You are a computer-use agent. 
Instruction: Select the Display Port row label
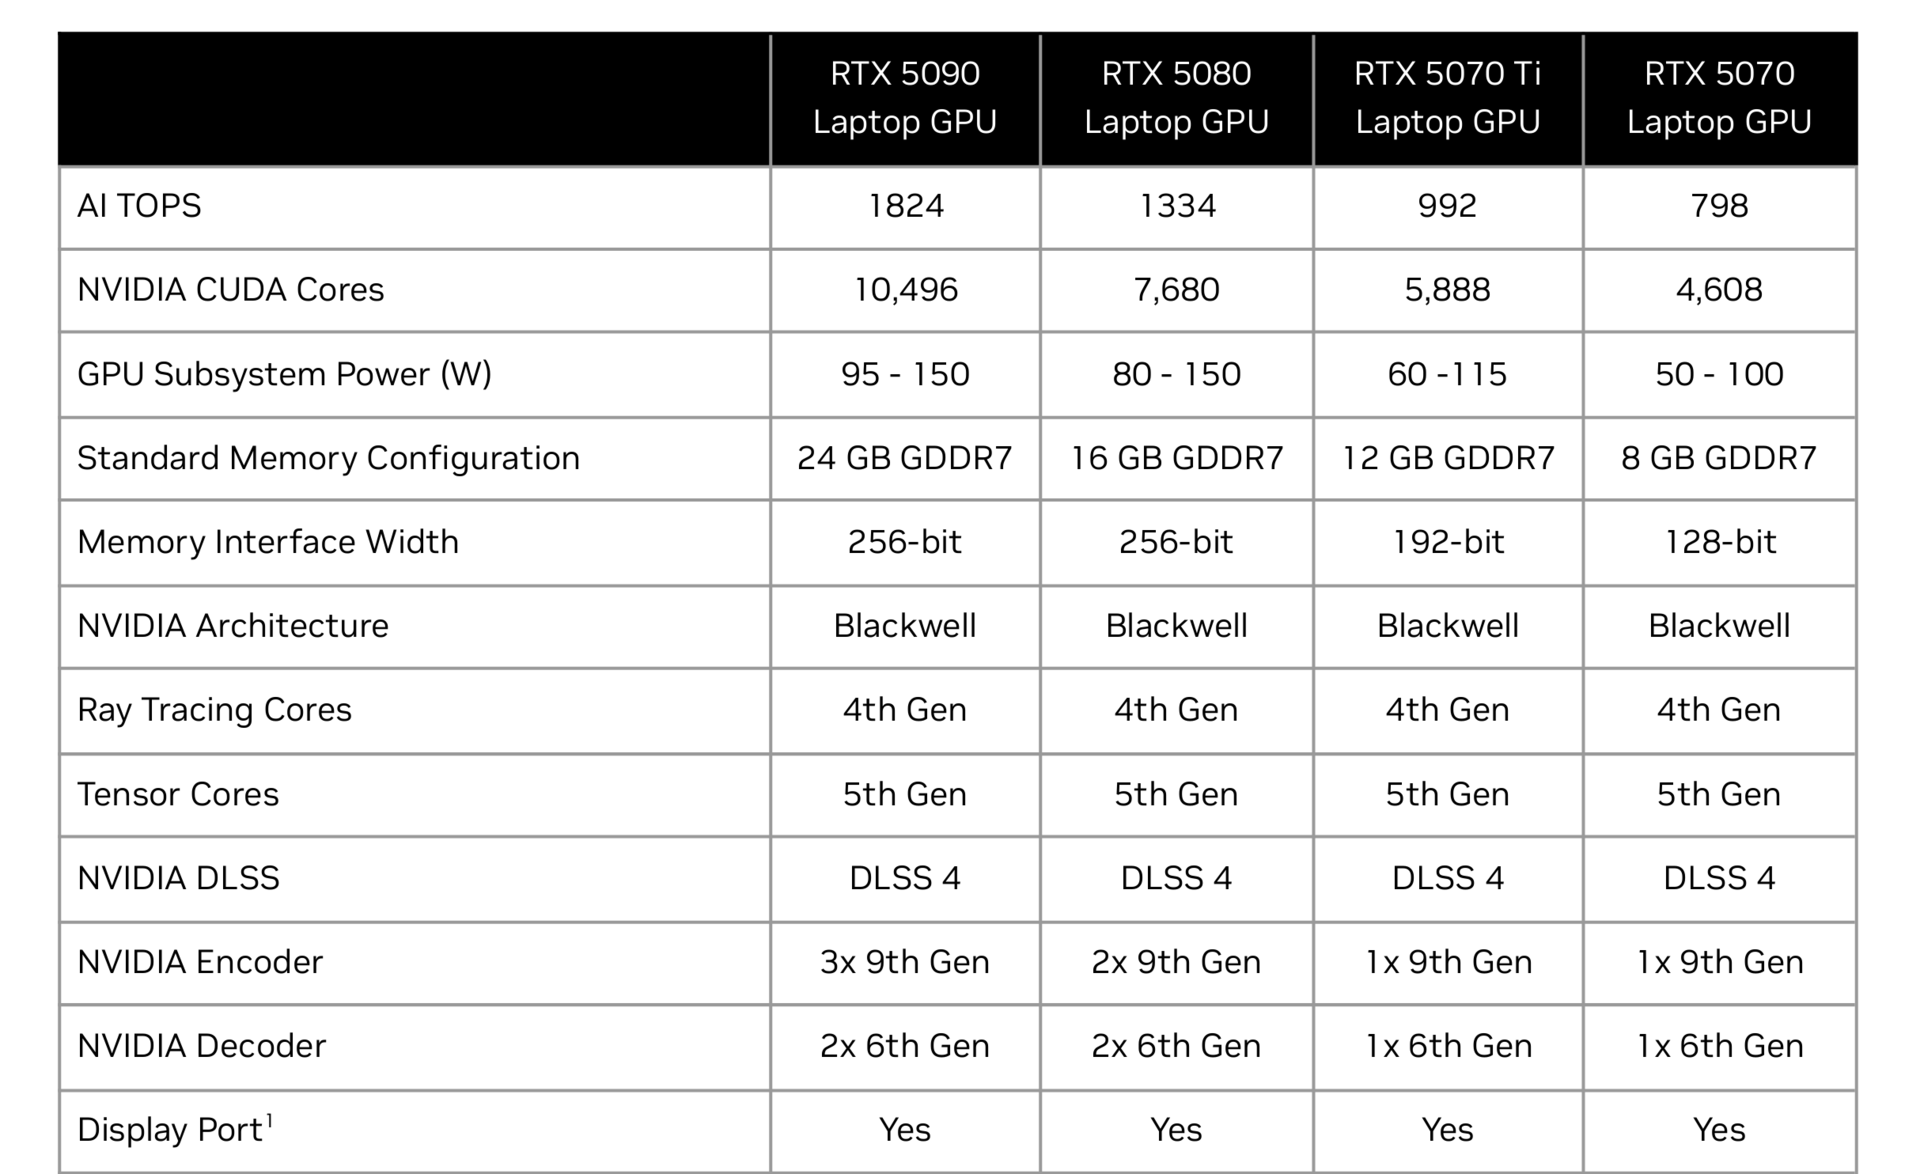point(170,1130)
